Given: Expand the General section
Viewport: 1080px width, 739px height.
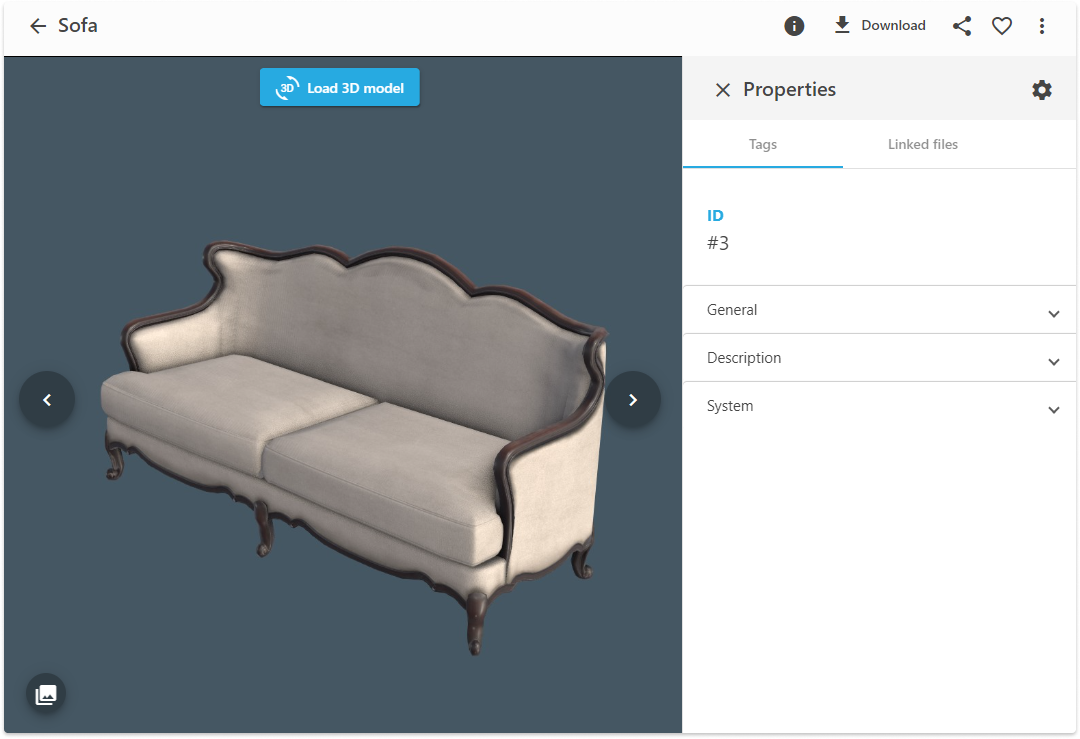Looking at the screenshot, I should click(x=879, y=311).
